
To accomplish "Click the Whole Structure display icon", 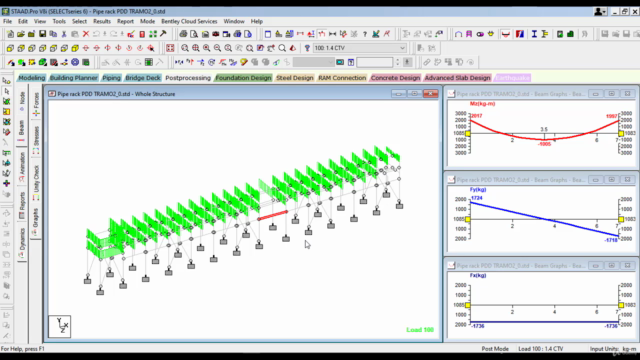I will (x=170, y=48).
